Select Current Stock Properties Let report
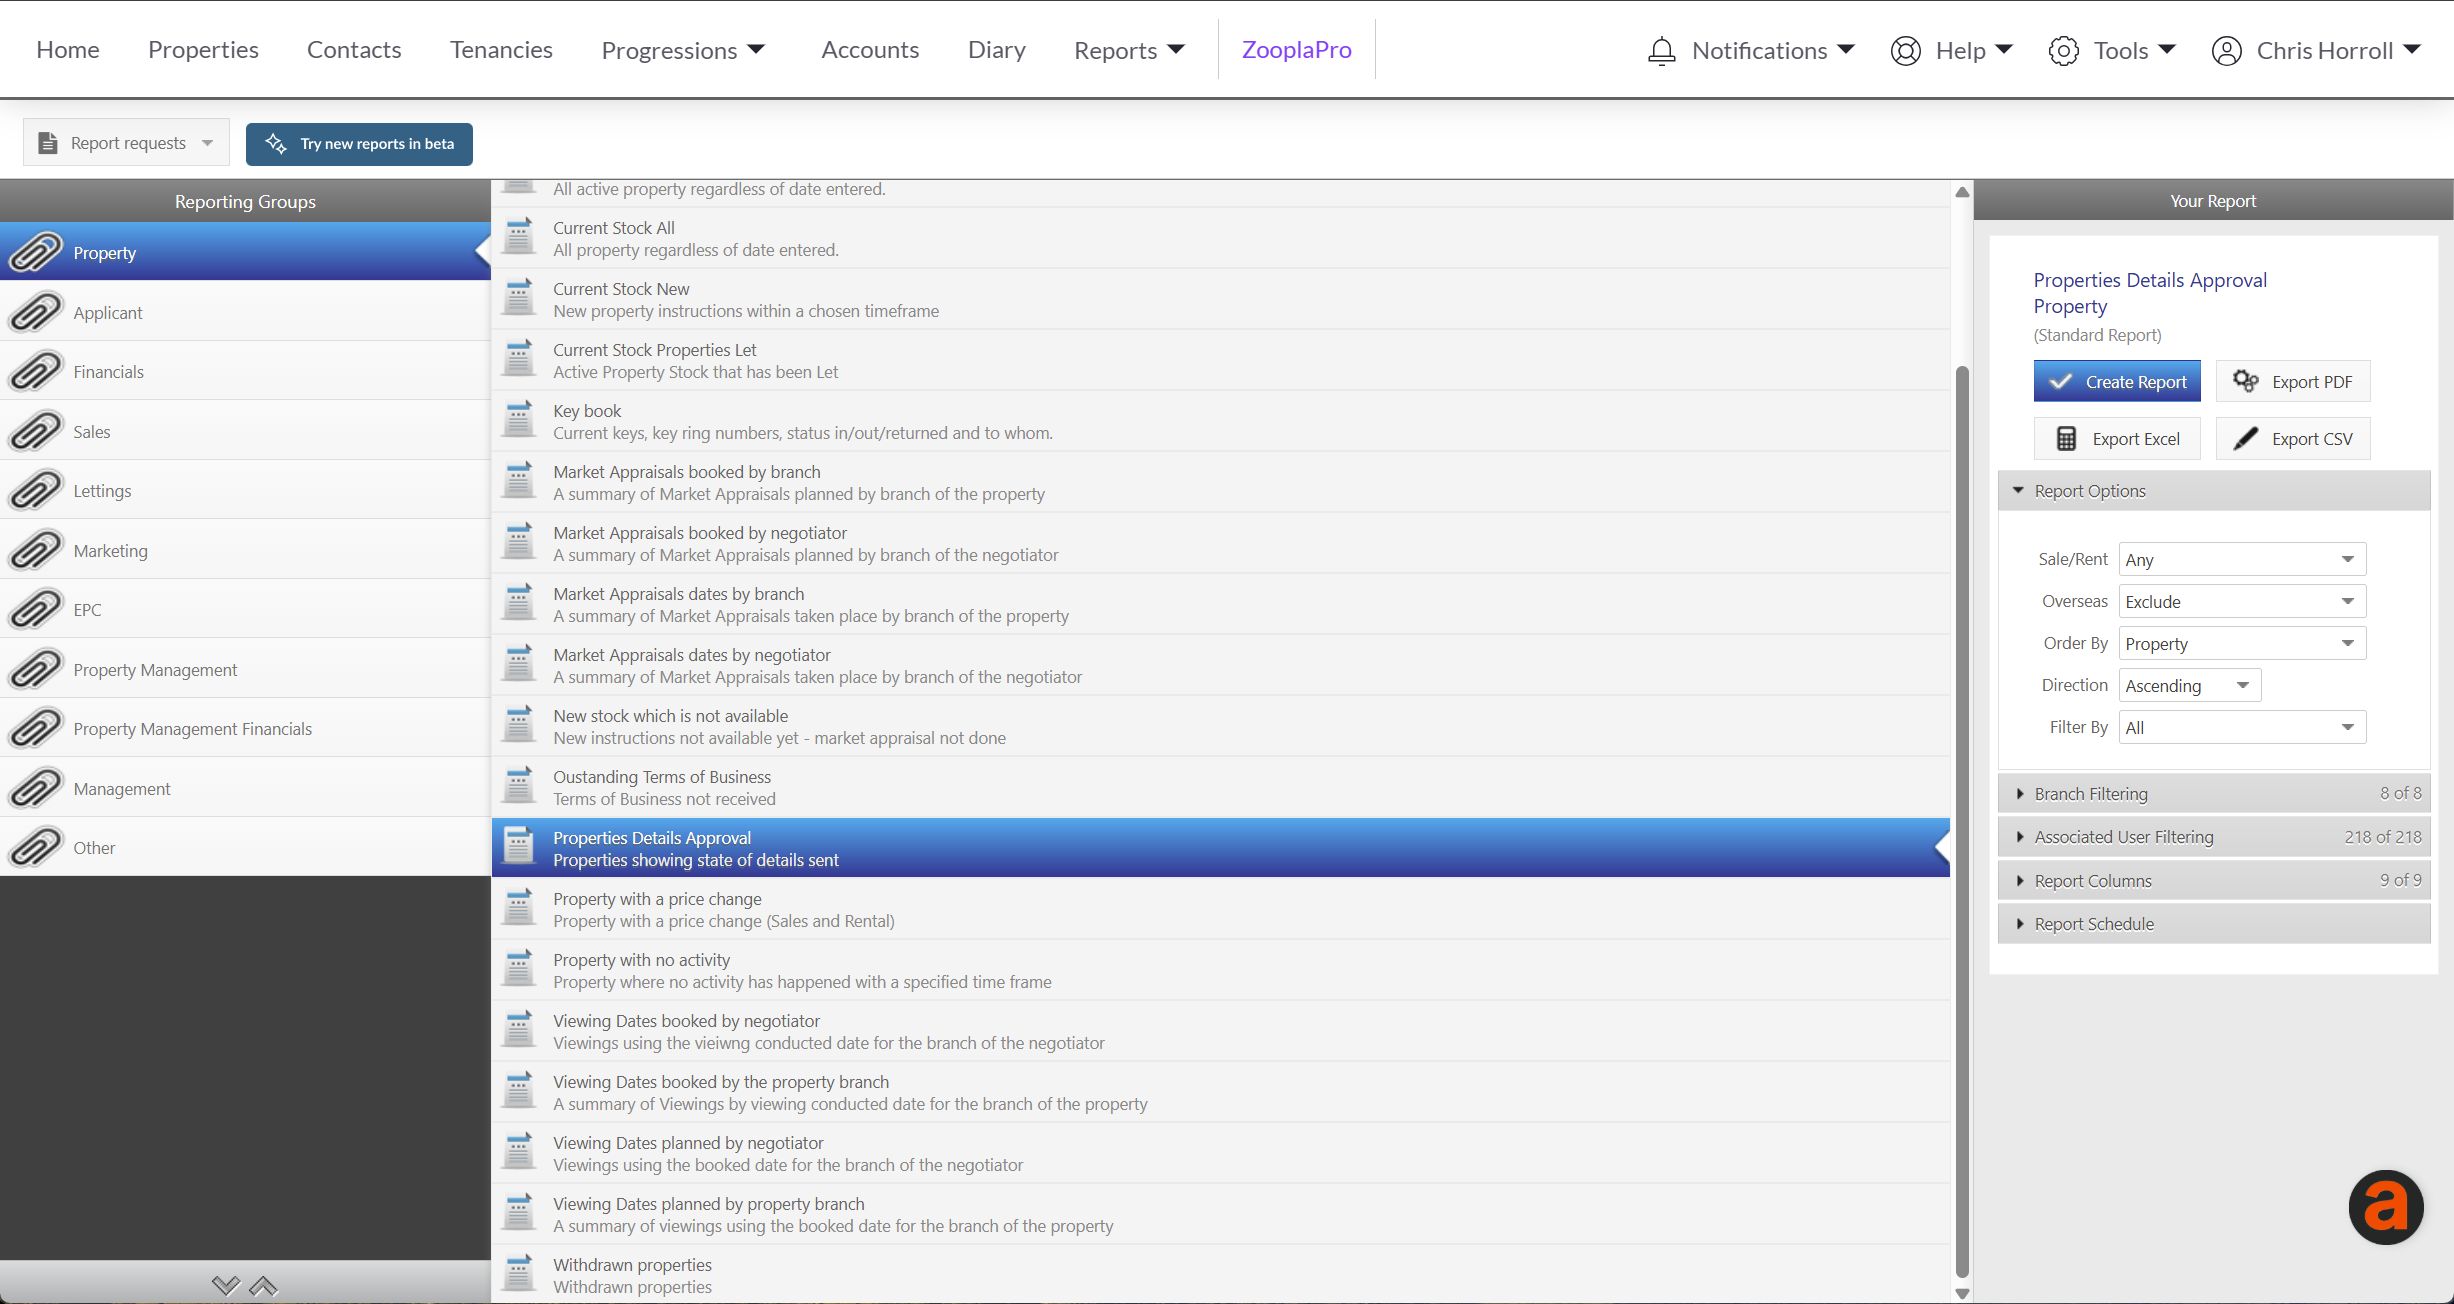The image size is (2454, 1304). 1220,360
